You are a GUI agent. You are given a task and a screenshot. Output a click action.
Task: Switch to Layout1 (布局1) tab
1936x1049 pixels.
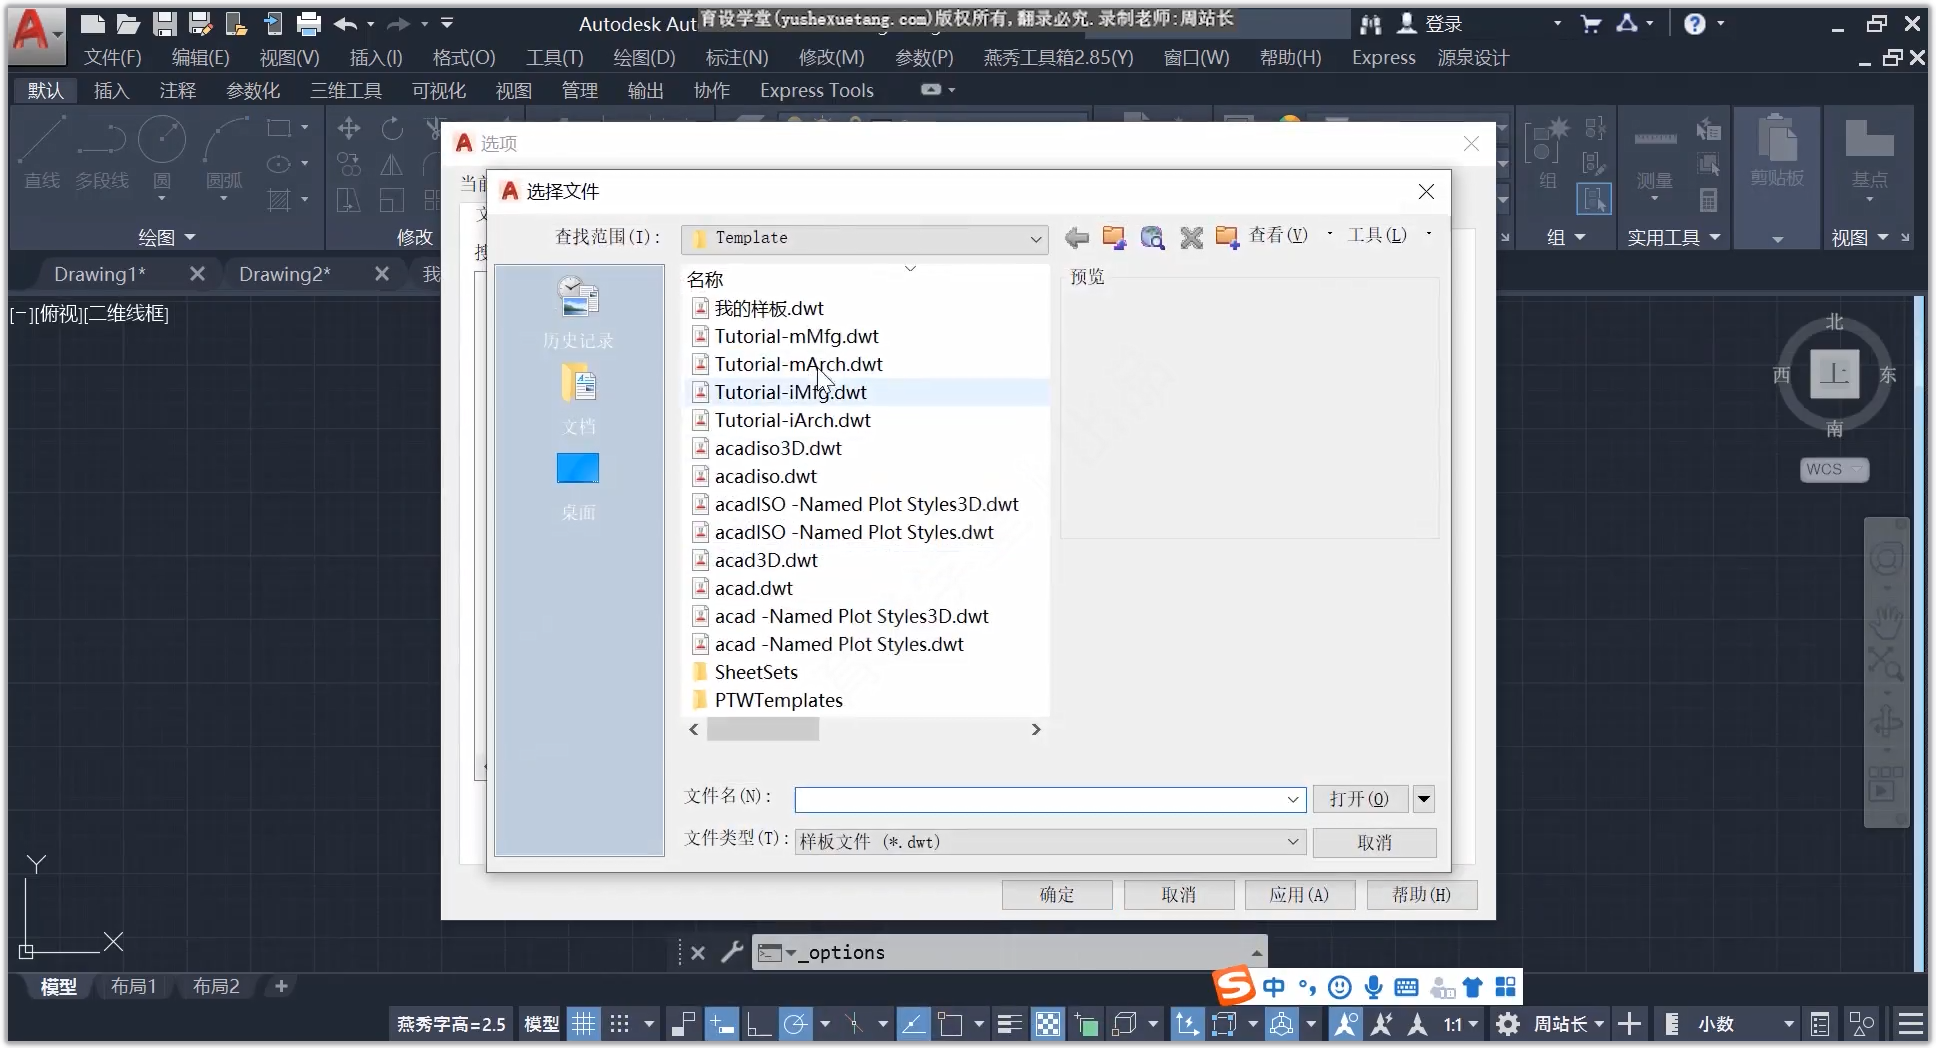(x=133, y=987)
